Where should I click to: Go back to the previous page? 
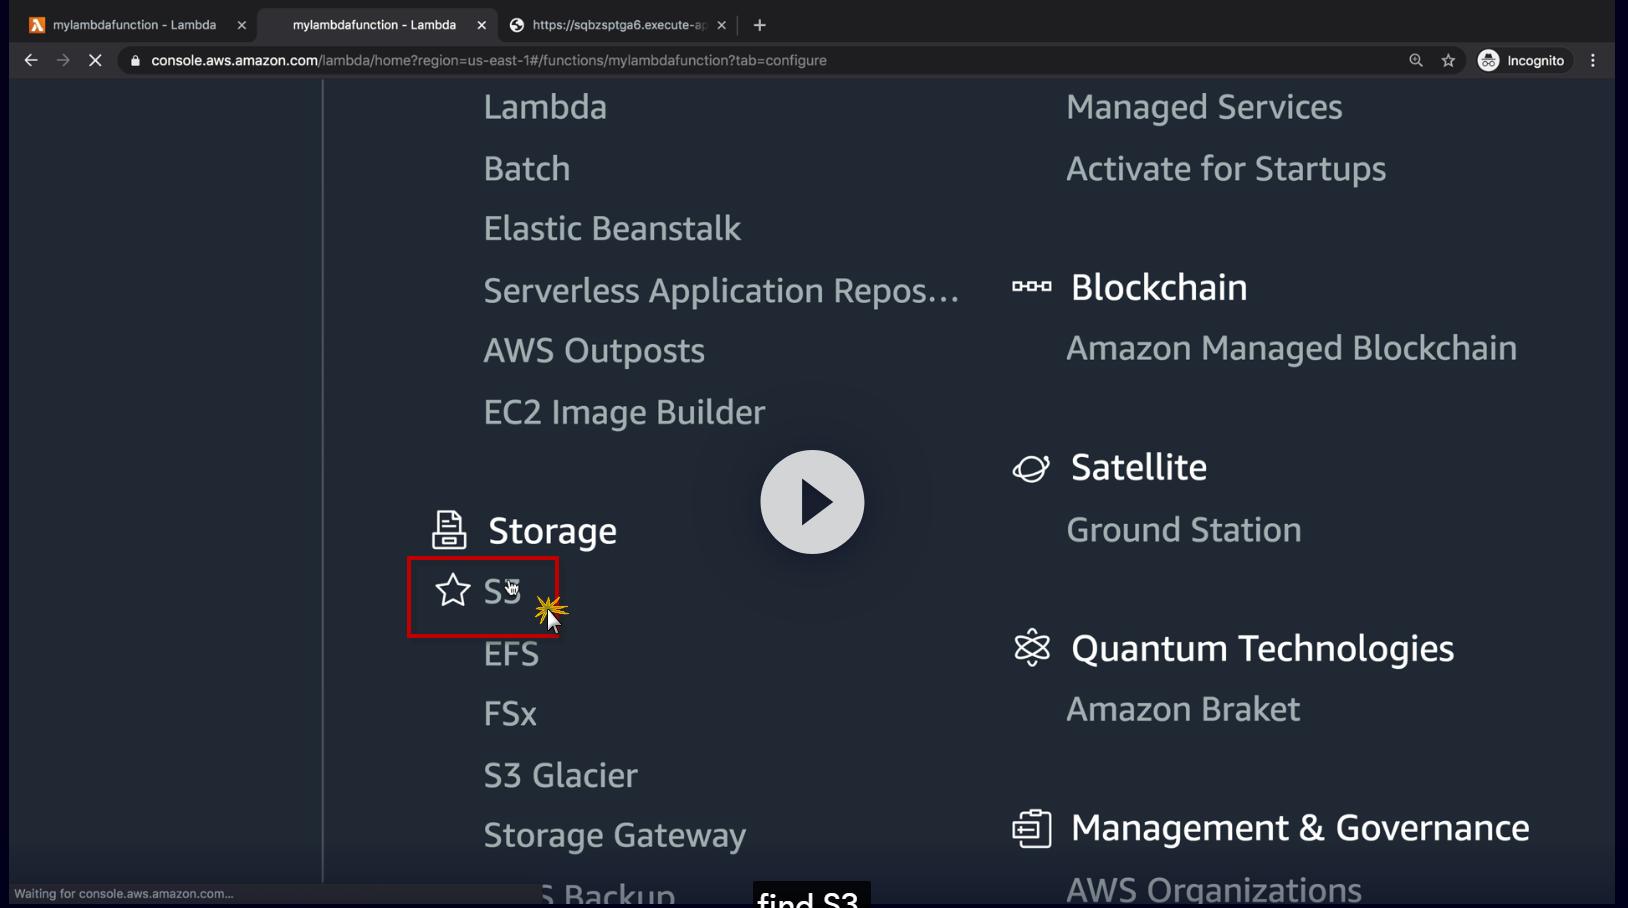(x=31, y=61)
